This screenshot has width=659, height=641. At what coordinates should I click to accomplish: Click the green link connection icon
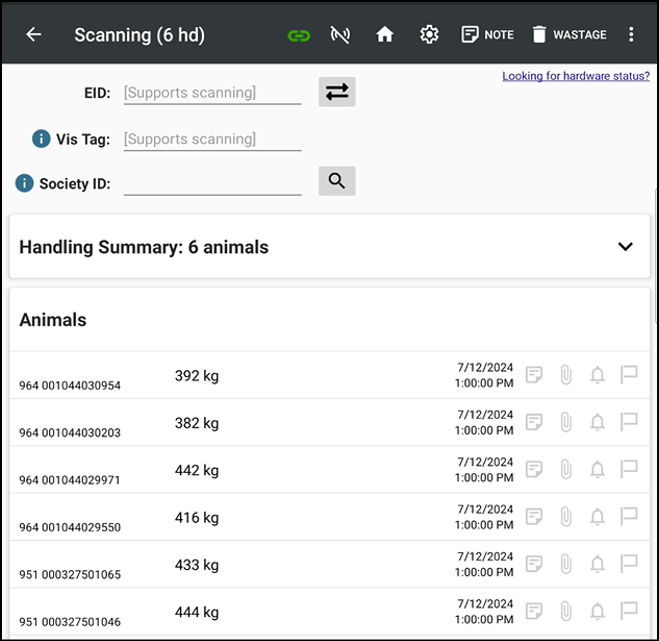pos(298,35)
